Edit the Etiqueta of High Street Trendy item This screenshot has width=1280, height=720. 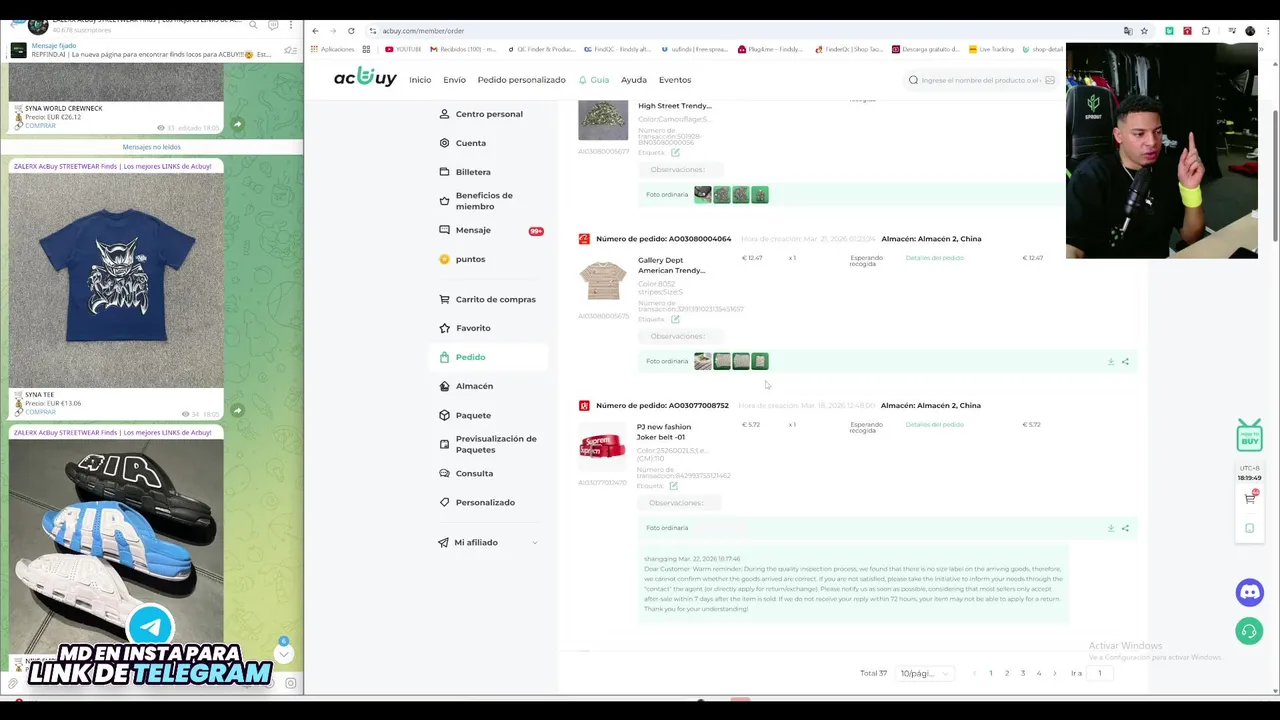pos(675,153)
